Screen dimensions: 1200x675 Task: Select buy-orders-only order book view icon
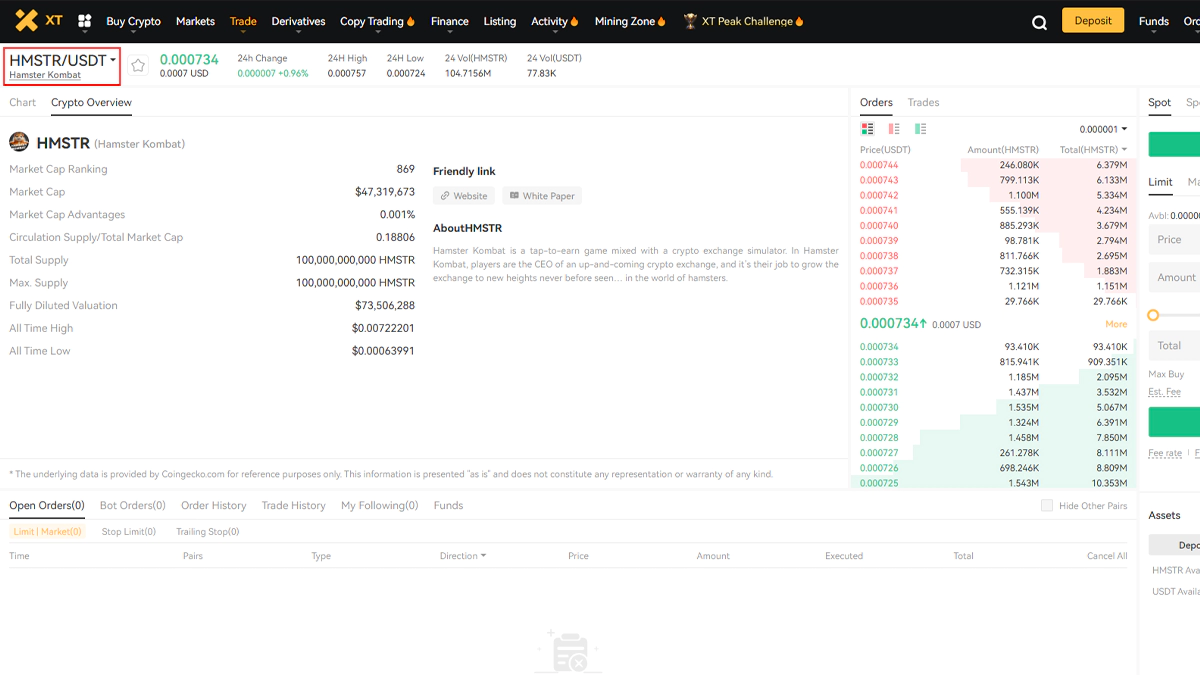point(920,129)
